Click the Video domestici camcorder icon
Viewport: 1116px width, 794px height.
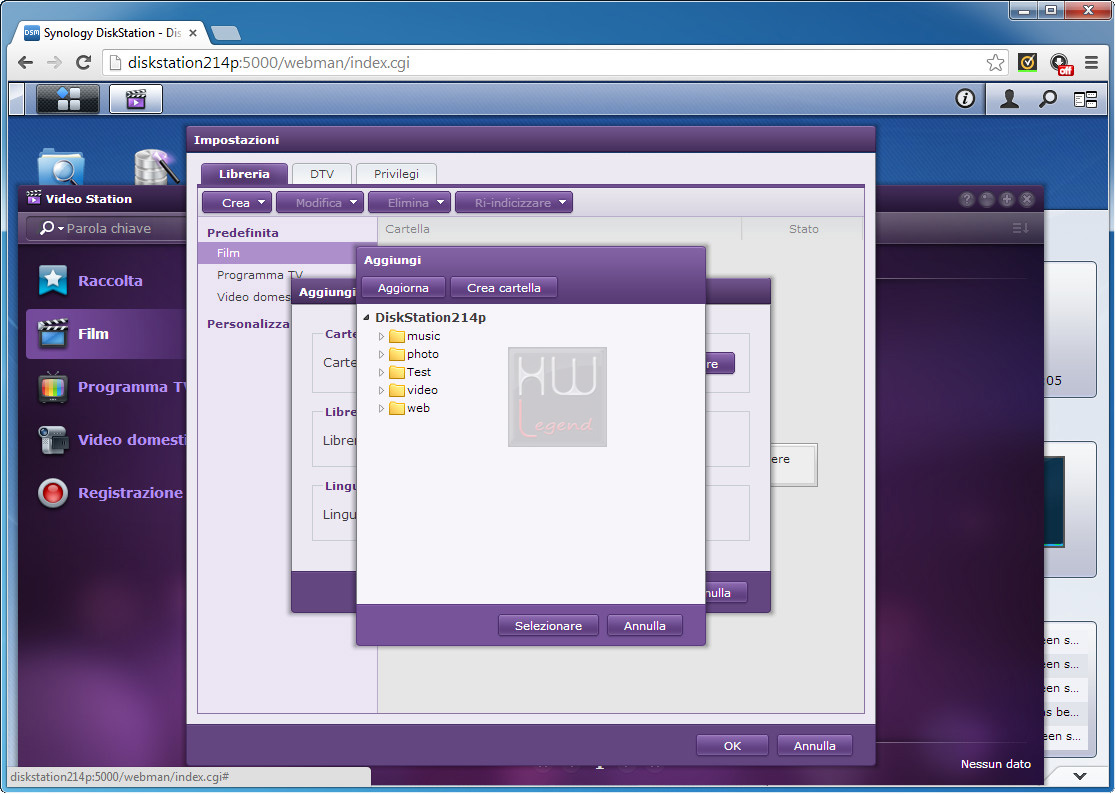coord(53,440)
